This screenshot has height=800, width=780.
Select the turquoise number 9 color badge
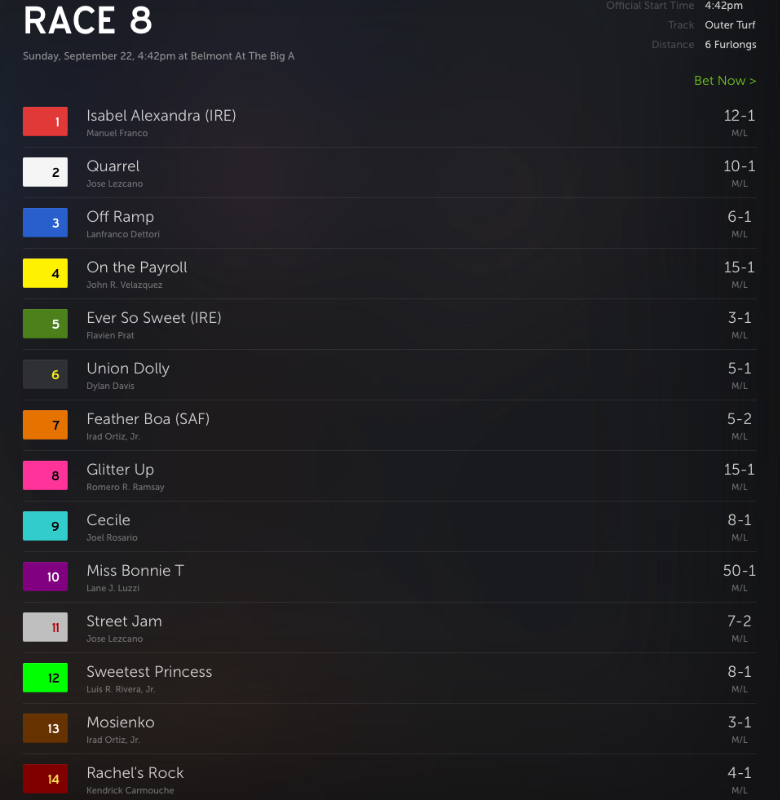pyautogui.click(x=45, y=526)
